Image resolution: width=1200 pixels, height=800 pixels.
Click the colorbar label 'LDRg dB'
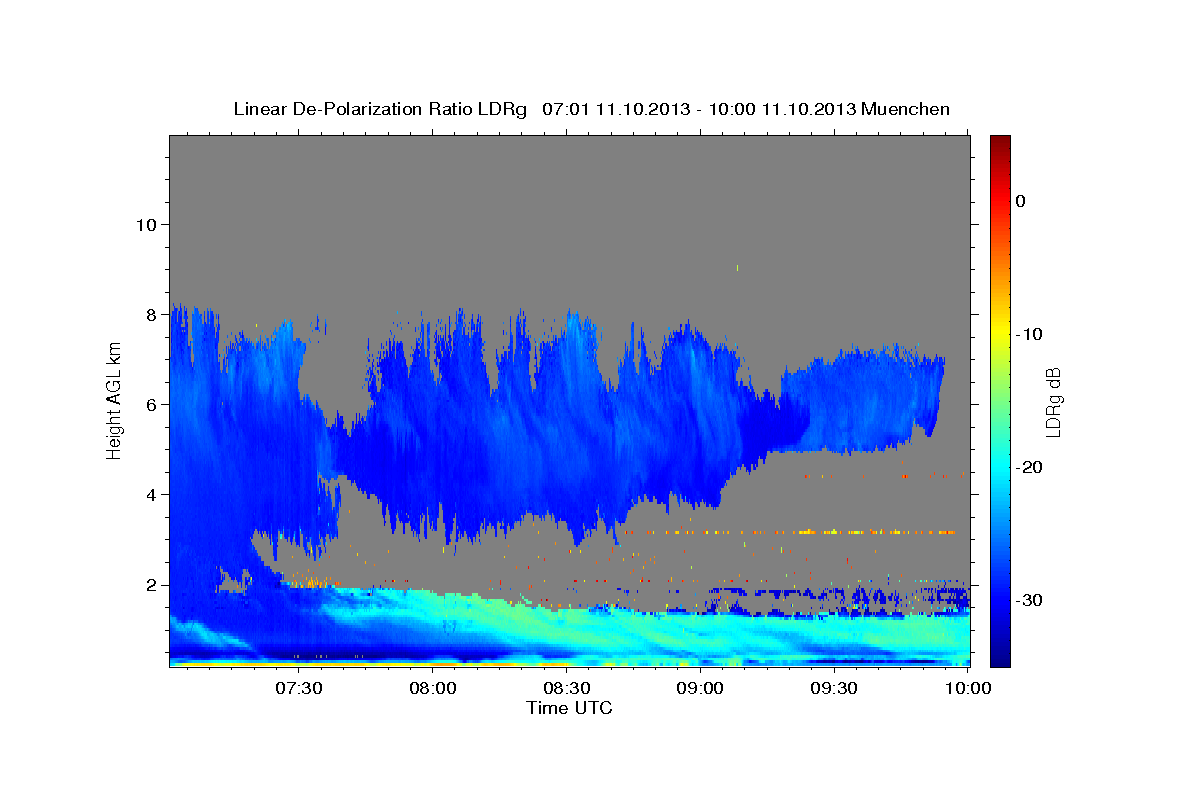click(x=1053, y=401)
